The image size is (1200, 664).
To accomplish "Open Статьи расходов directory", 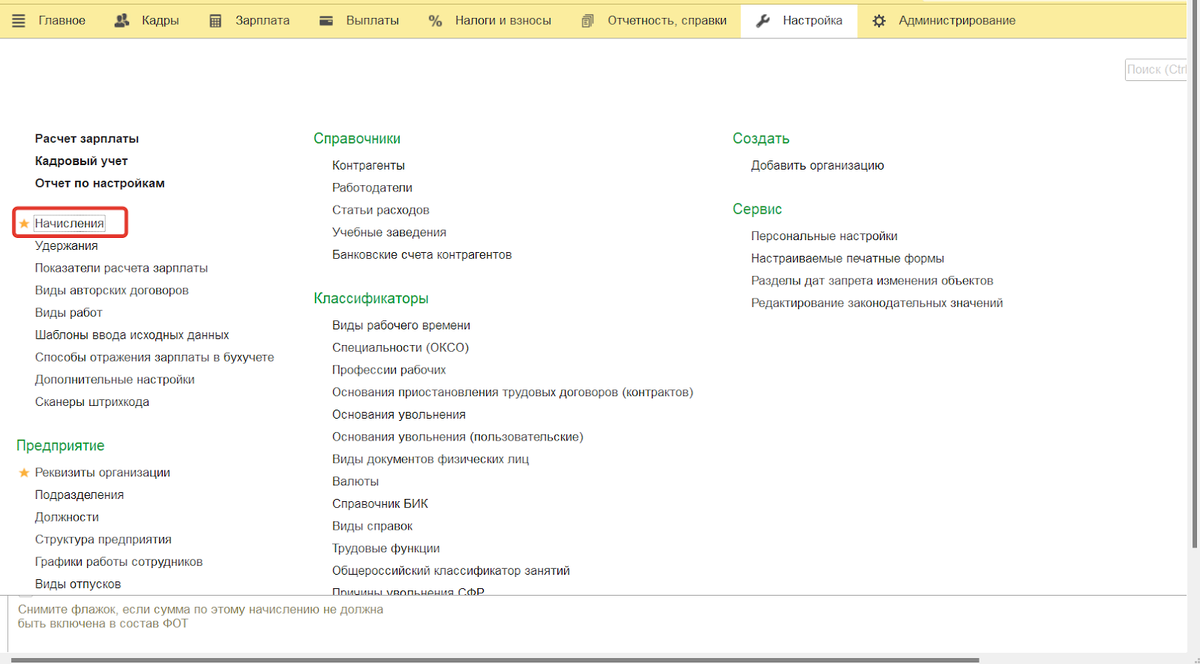I will [x=381, y=210].
